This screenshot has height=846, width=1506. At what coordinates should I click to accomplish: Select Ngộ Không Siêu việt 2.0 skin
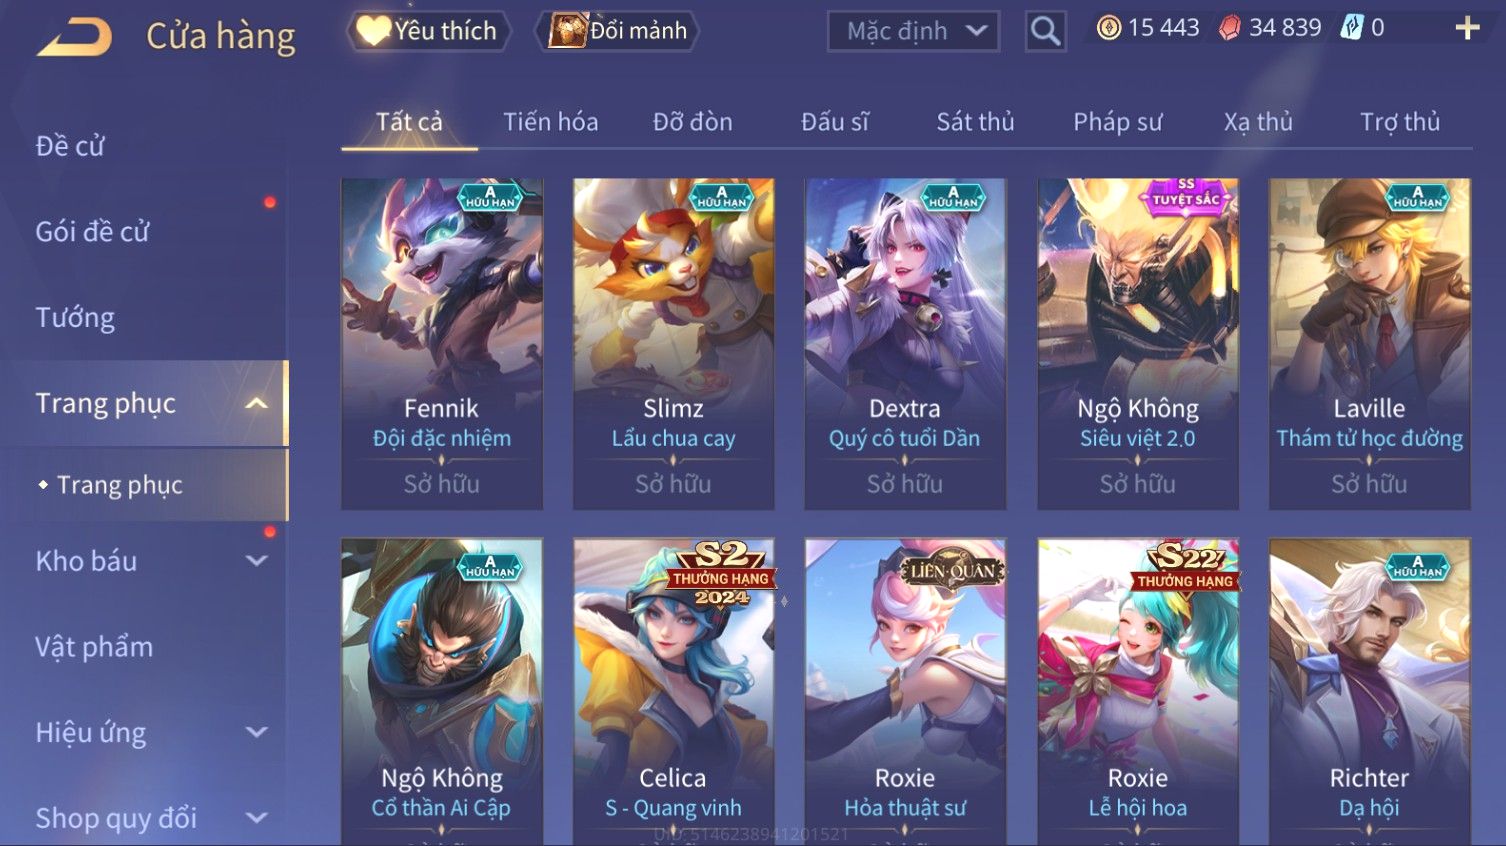1138,344
